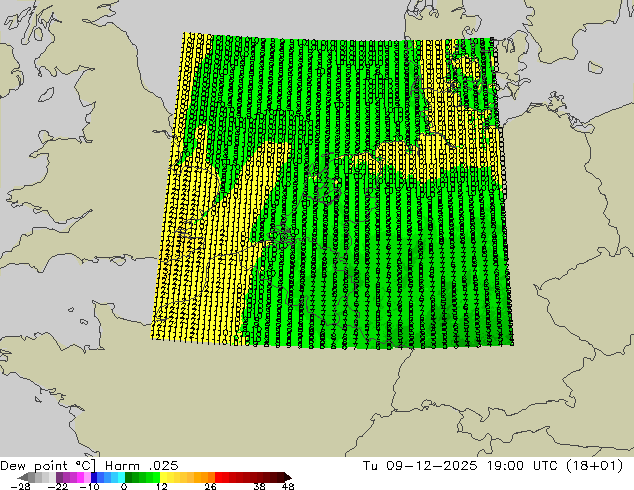The image size is (634, 490).
Task: Choose the green swatch in the legend
Action: [142, 477]
